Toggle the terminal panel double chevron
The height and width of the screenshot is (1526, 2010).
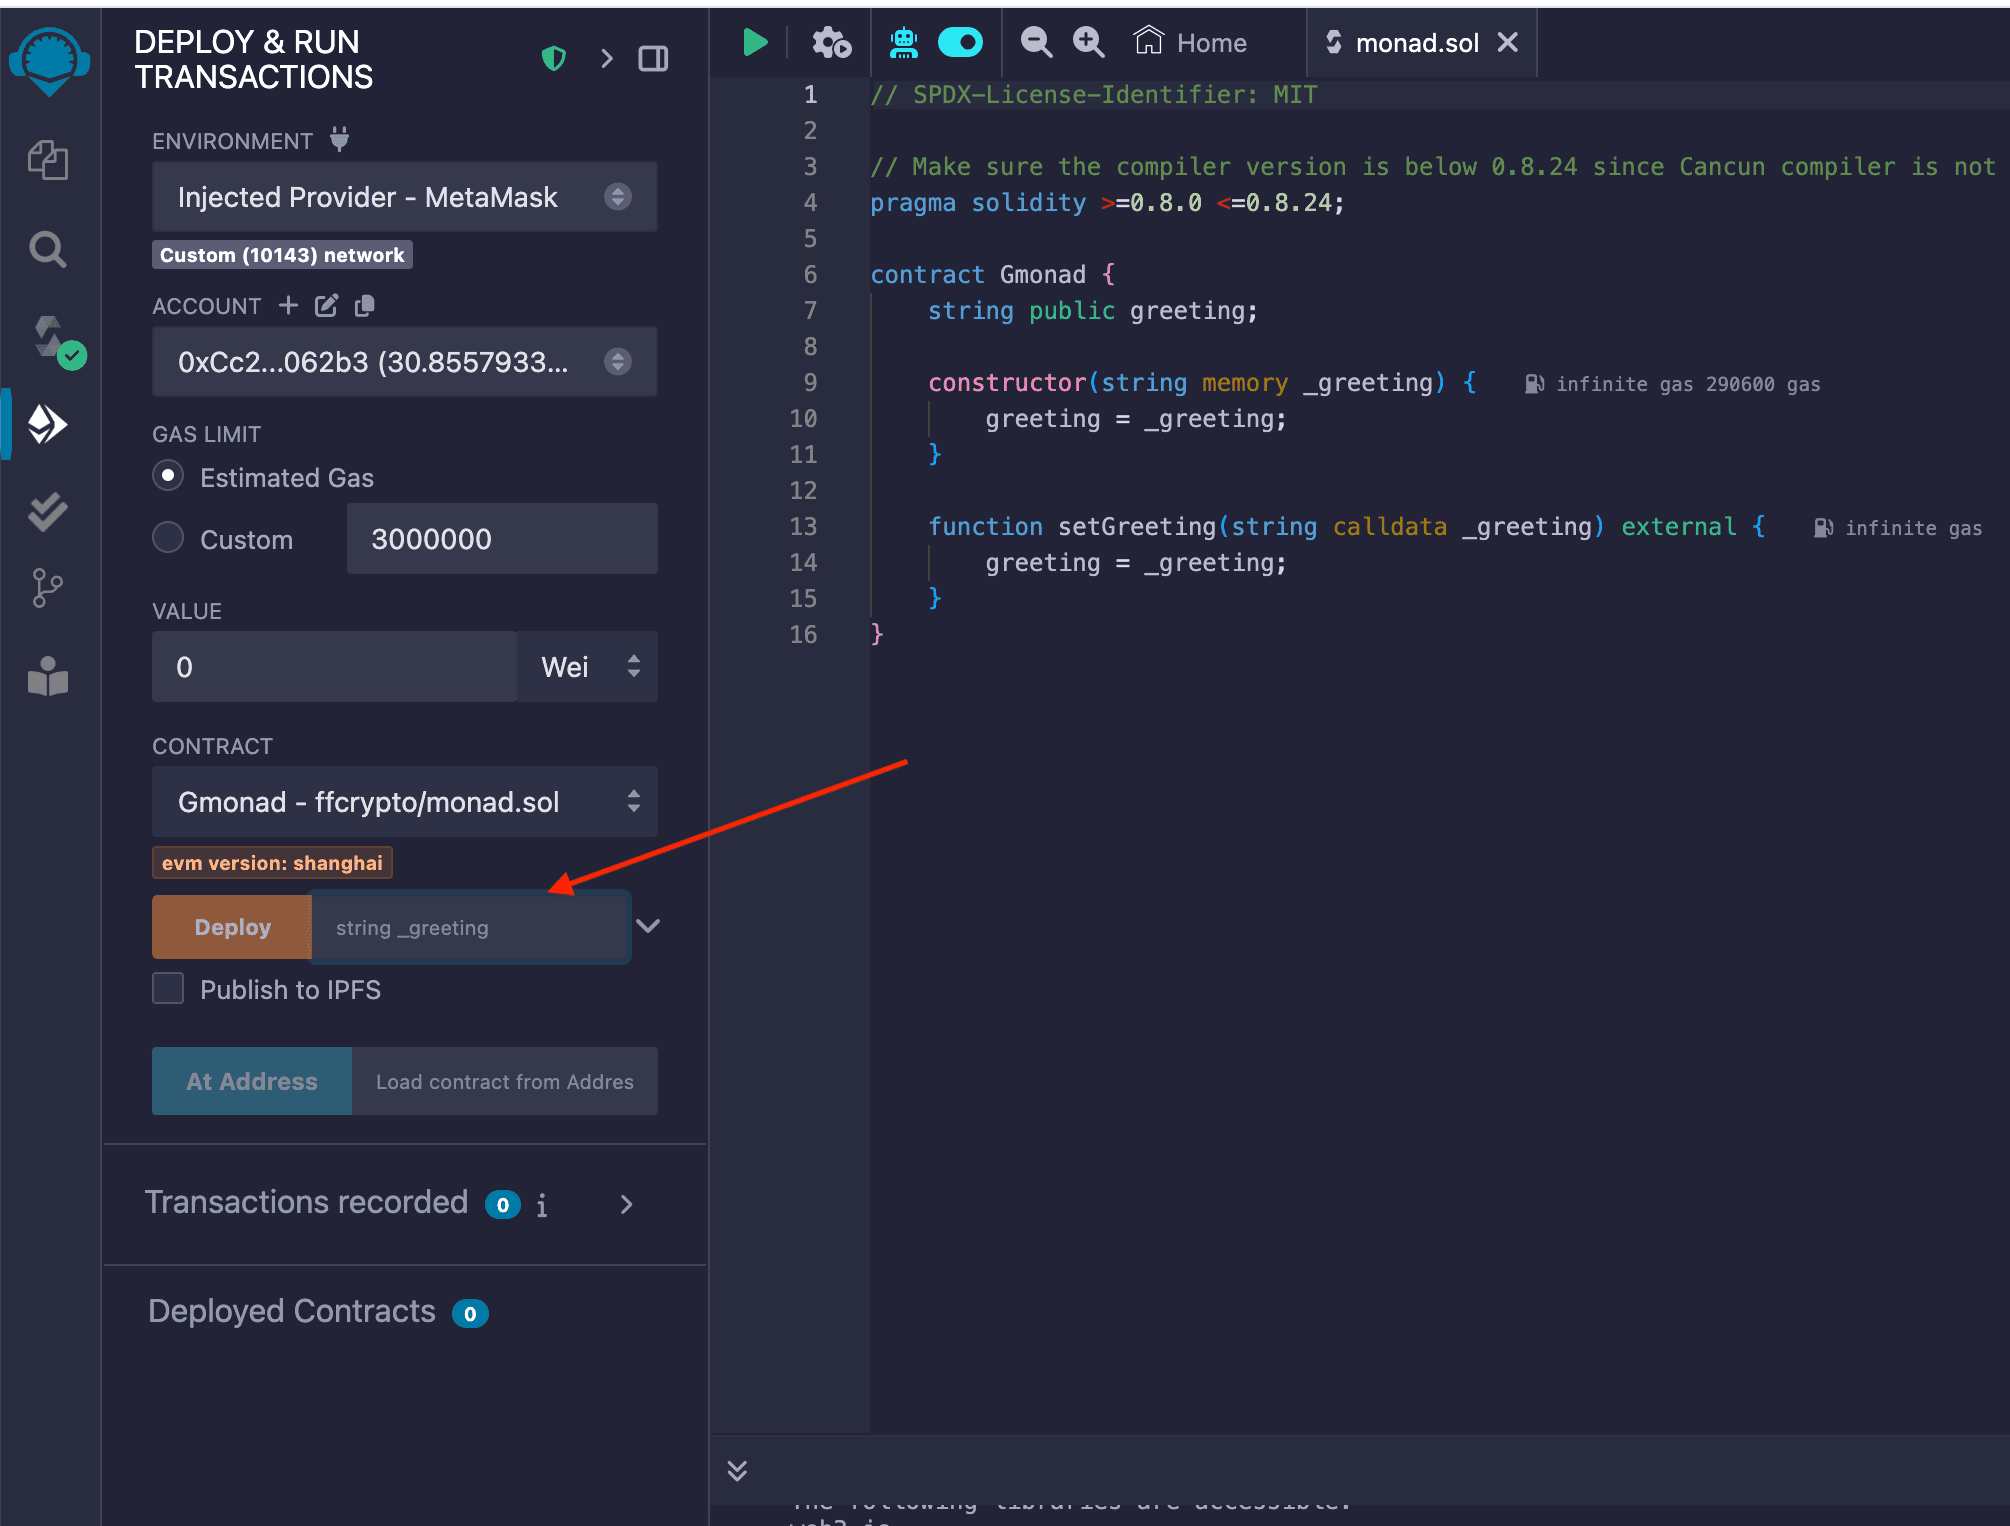tap(737, 1471)
